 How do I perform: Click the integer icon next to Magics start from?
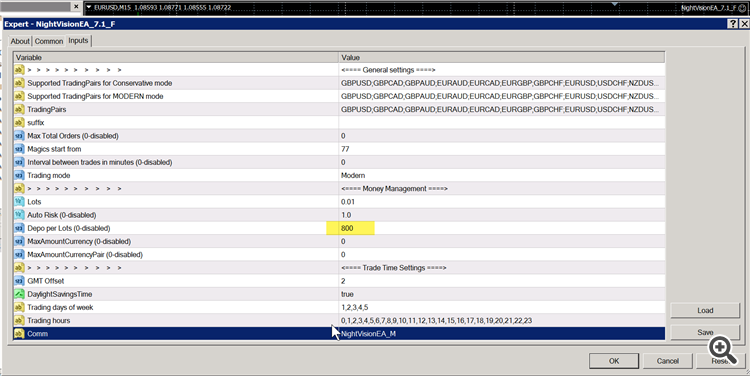click(19, 149)
